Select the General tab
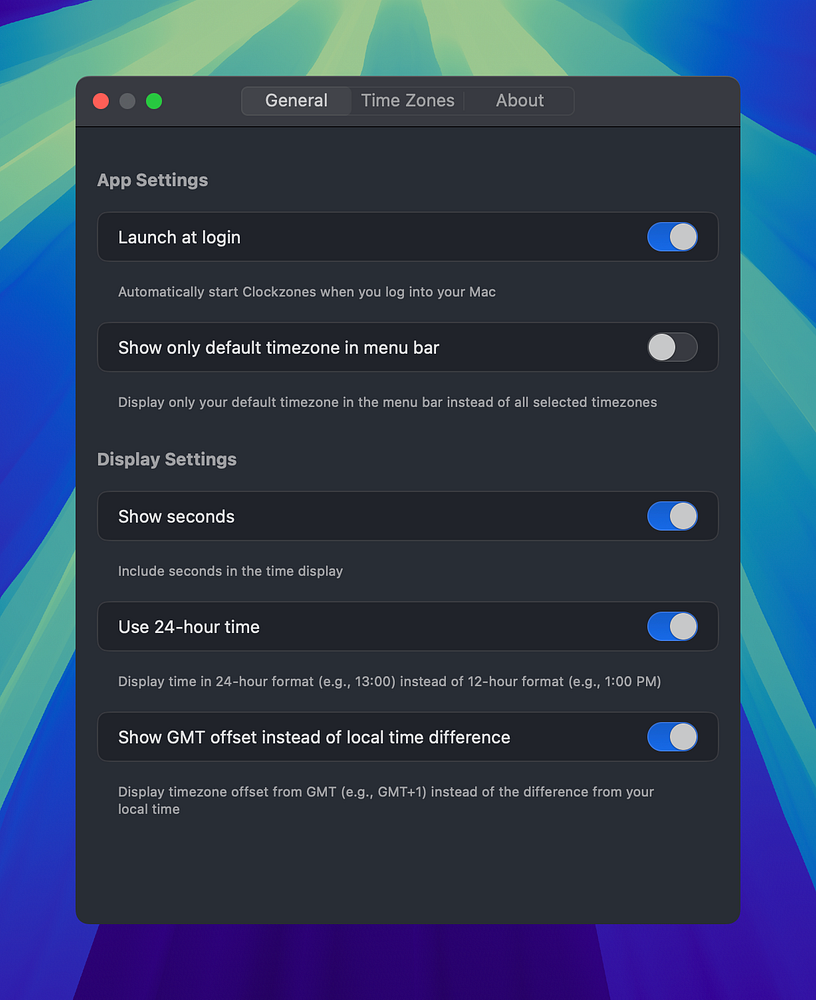Screen dimensions: 816x1000 [x=296, y=101]
